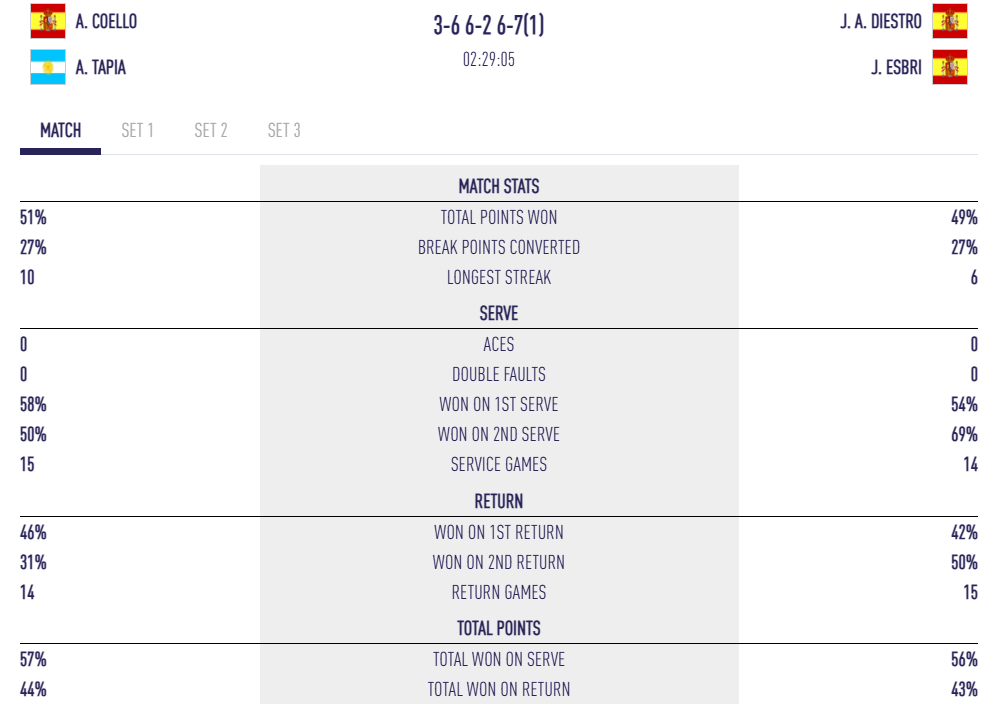Show the SET 3 tab
993x720 pixels.
(284, 131)
